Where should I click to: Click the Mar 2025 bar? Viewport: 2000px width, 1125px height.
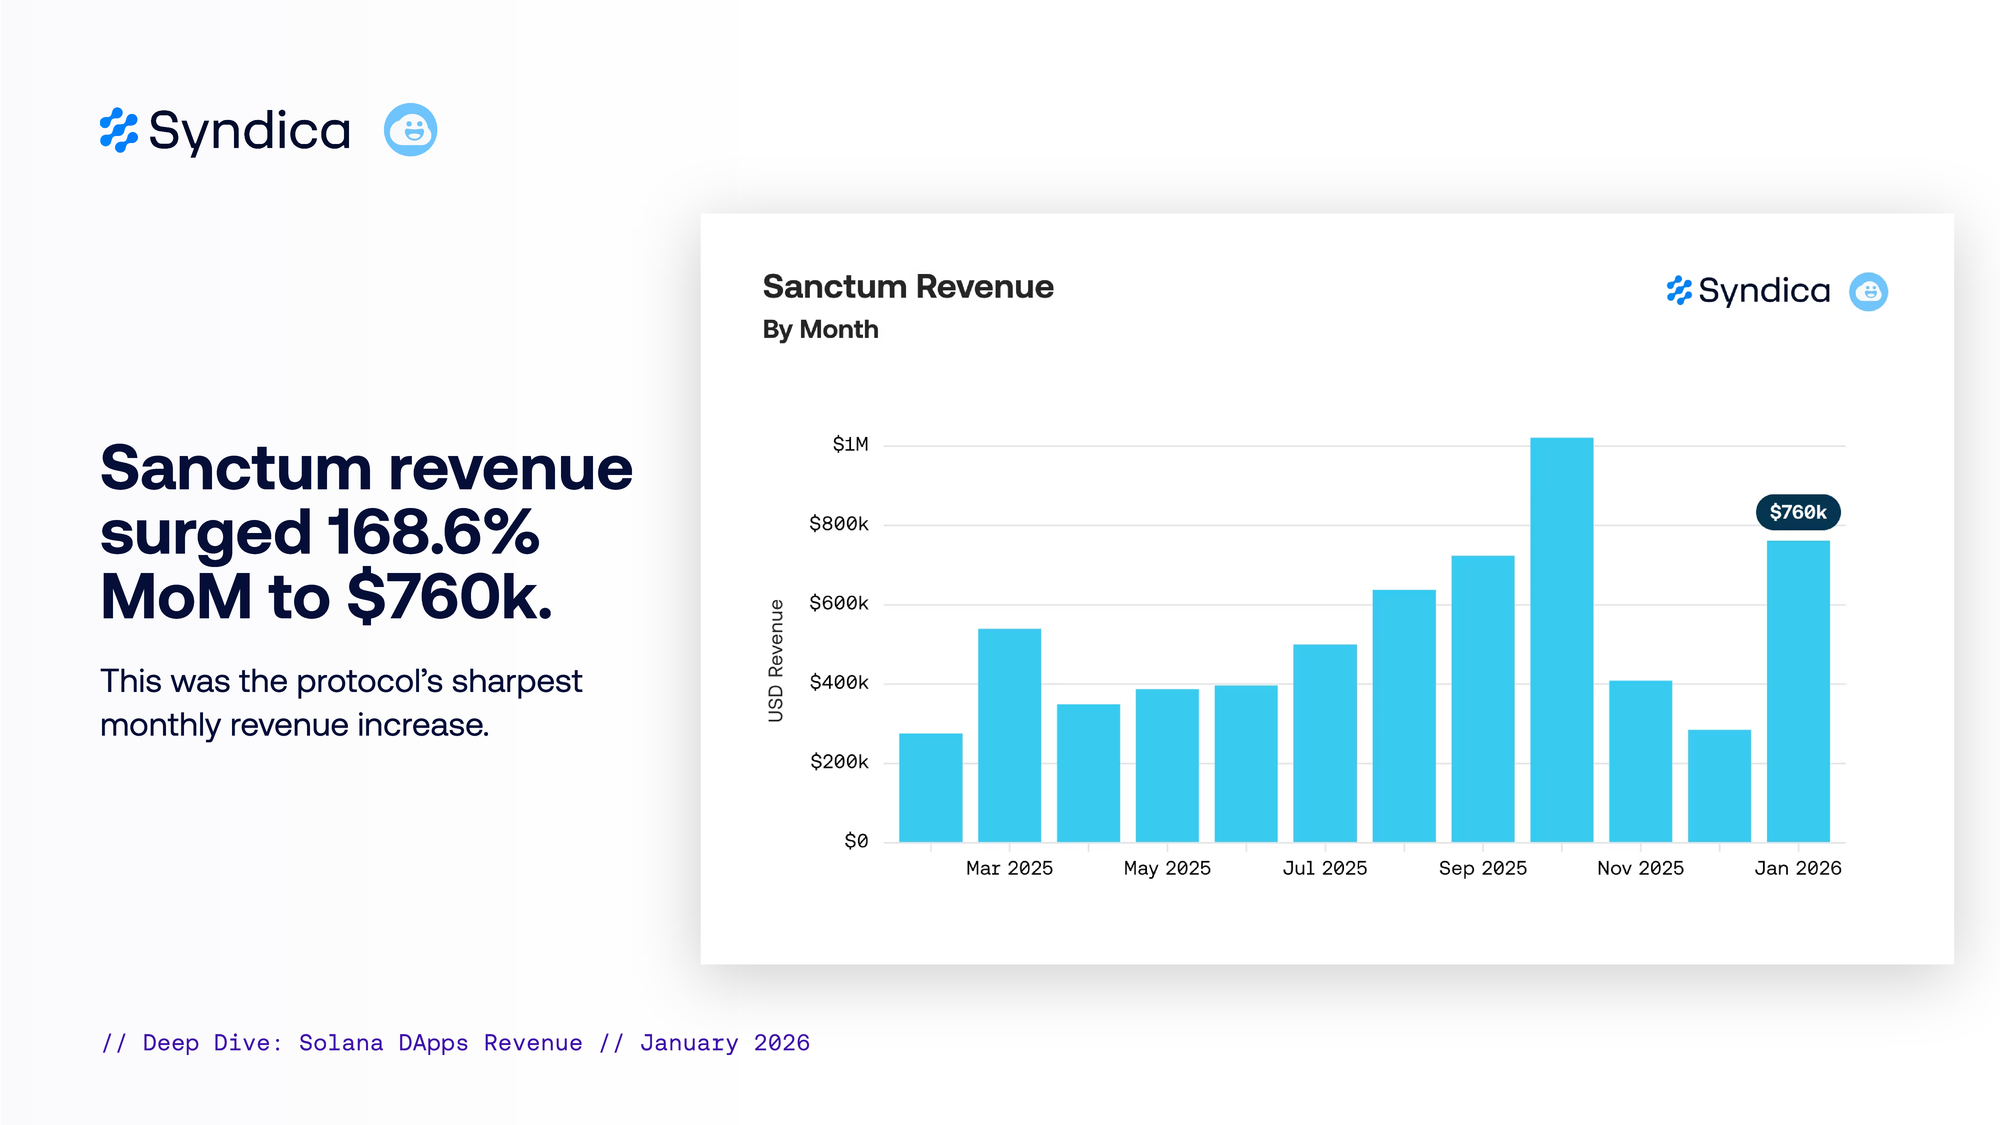point(1009,735)
